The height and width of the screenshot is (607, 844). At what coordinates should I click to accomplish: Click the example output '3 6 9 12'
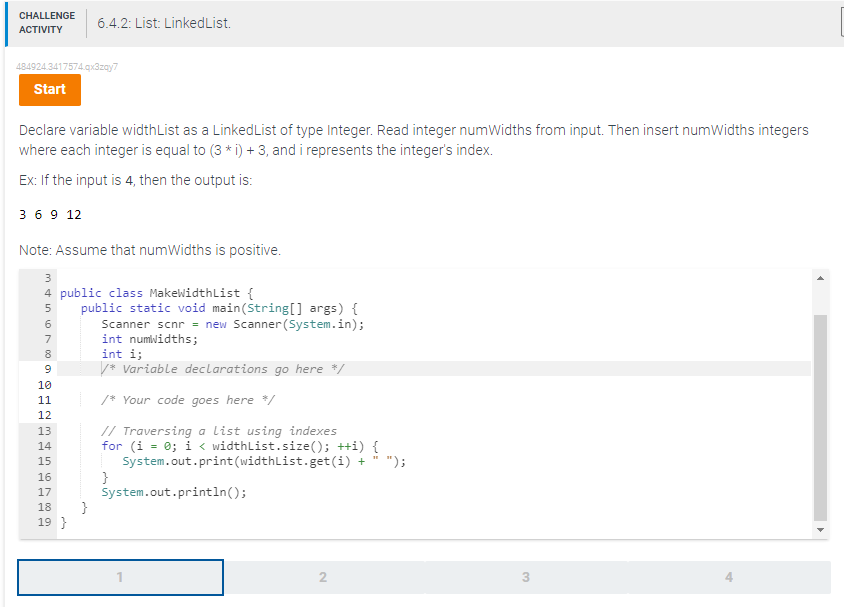(50, 215)
